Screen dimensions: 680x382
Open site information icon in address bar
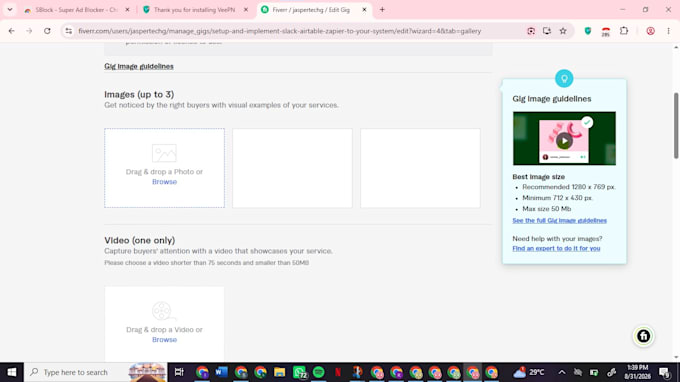click(69, 31)
